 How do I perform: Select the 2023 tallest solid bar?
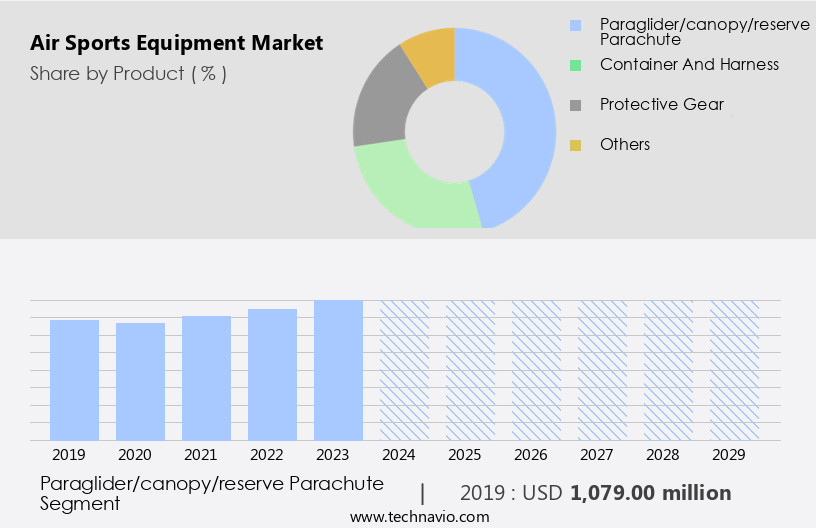click(x=338, y=370)
